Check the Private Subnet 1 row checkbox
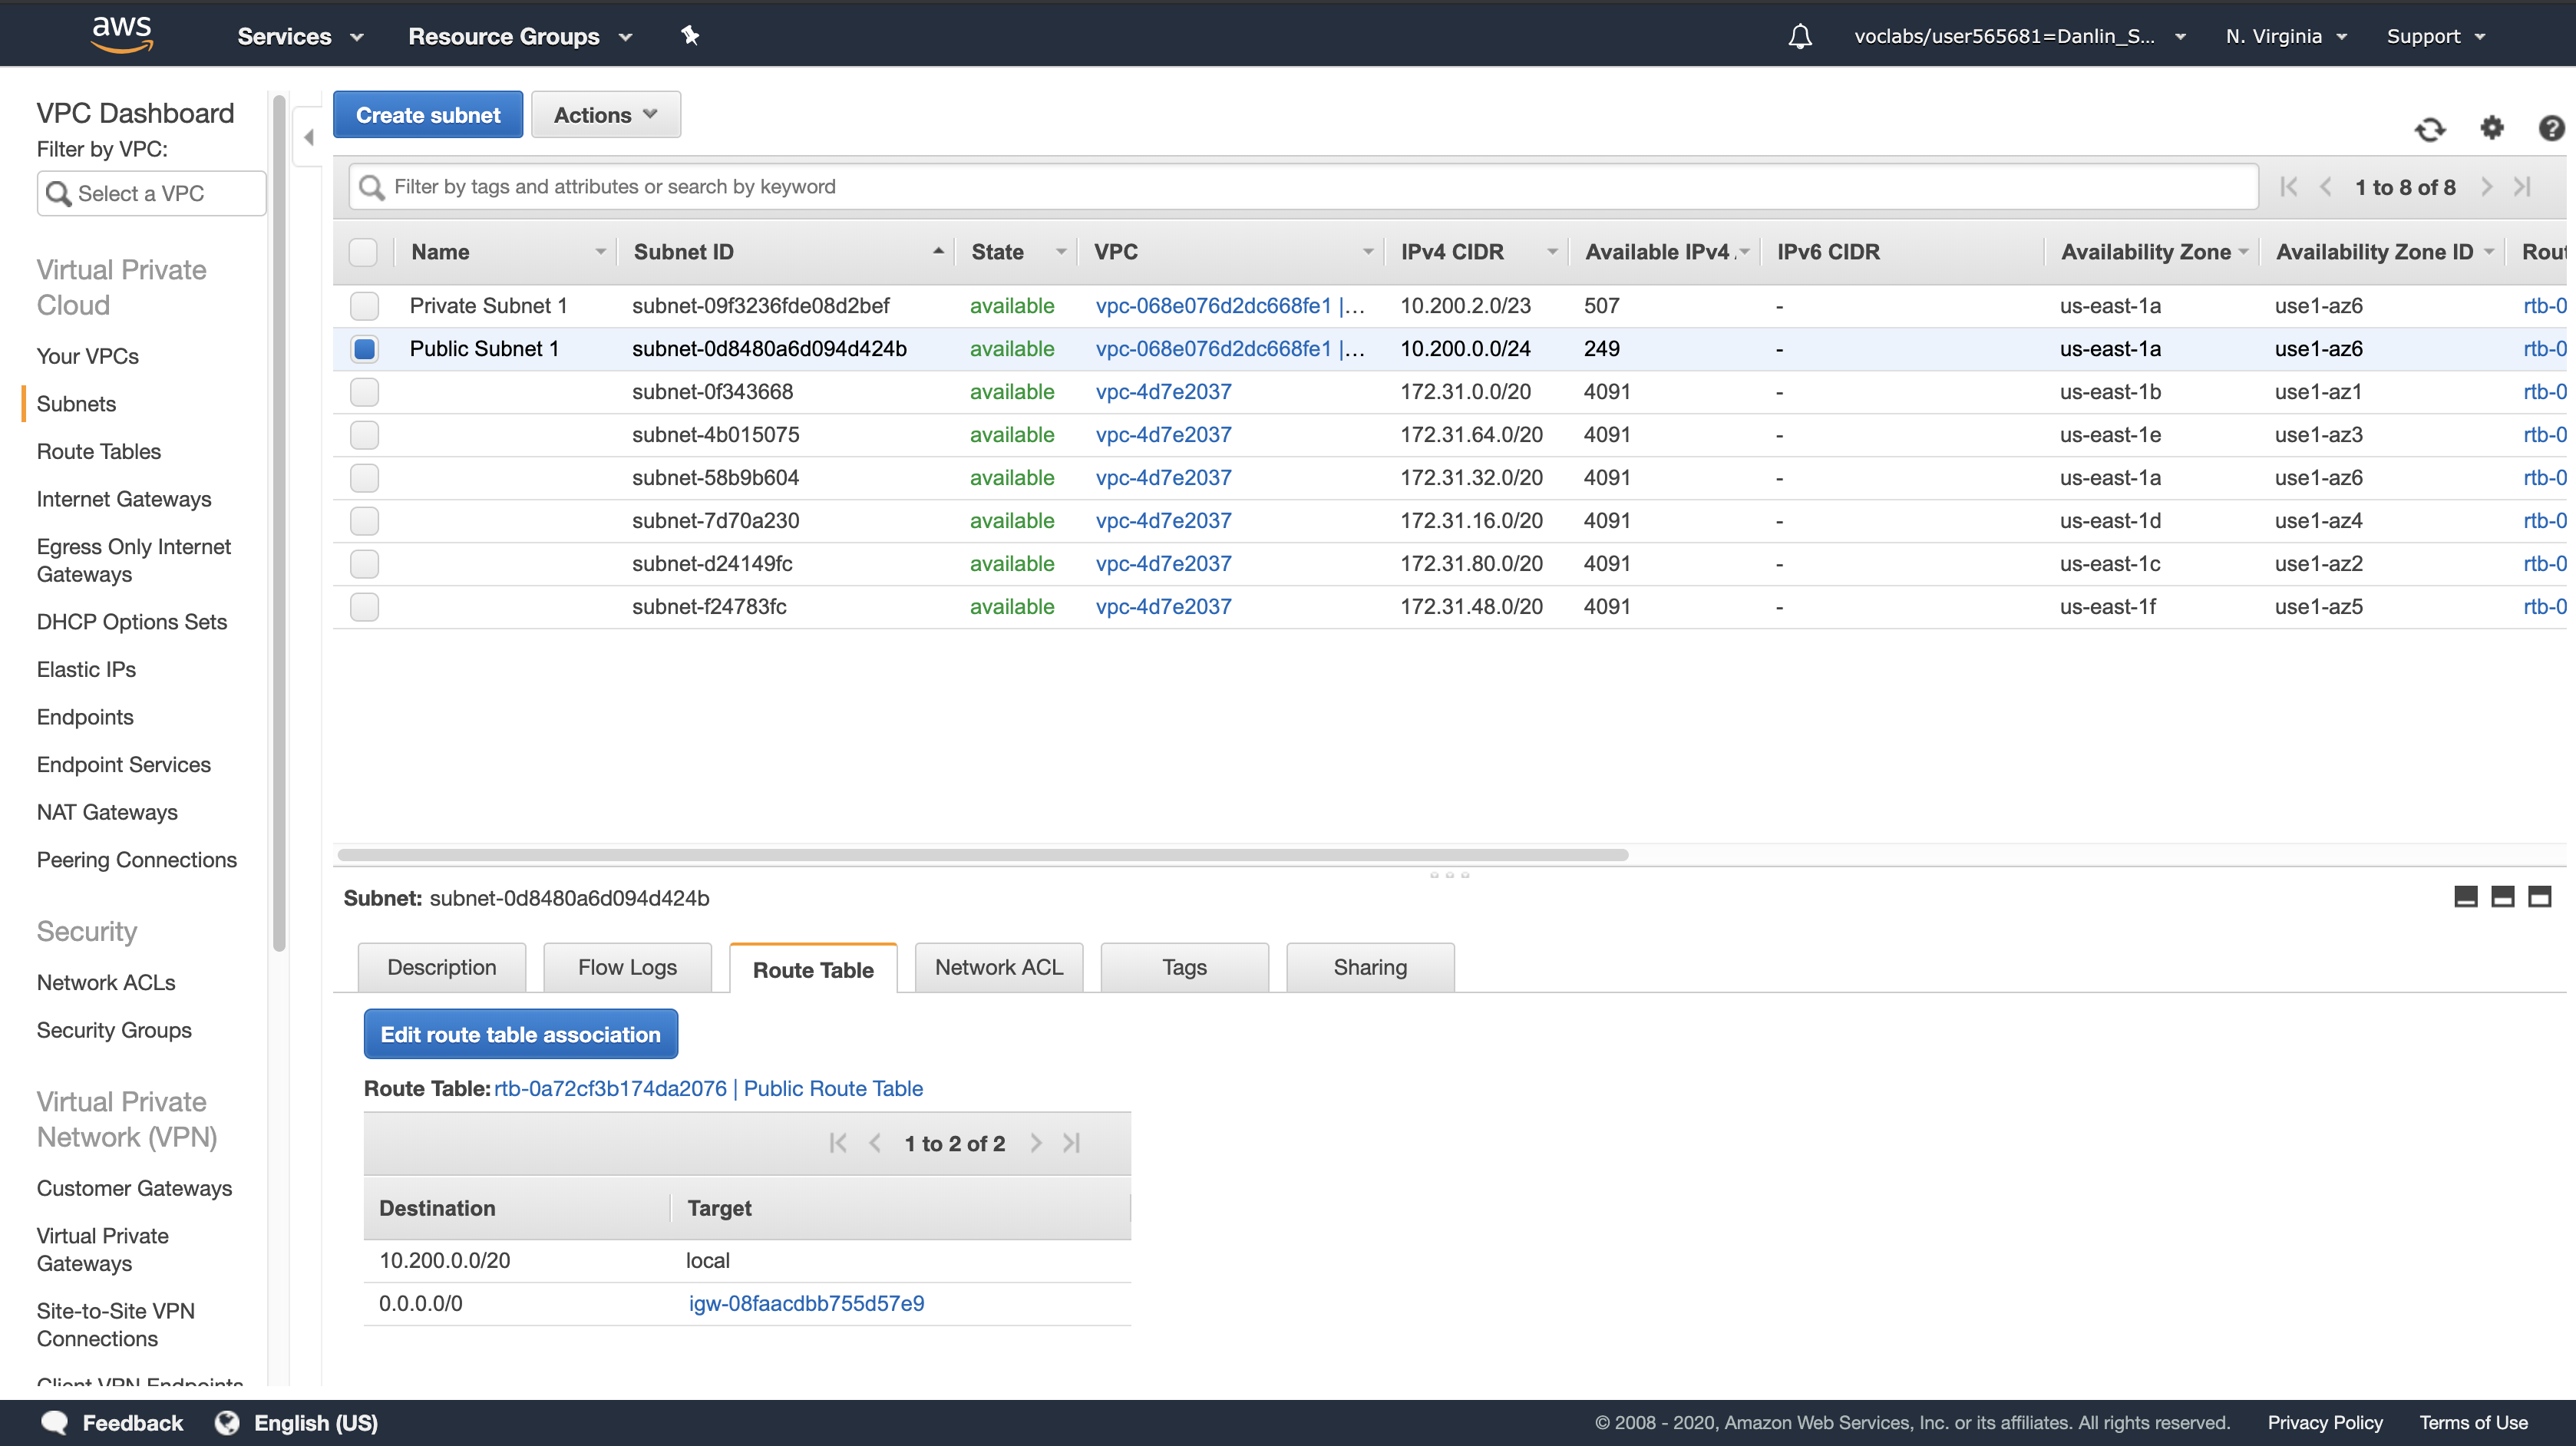 tap(364, 306)
